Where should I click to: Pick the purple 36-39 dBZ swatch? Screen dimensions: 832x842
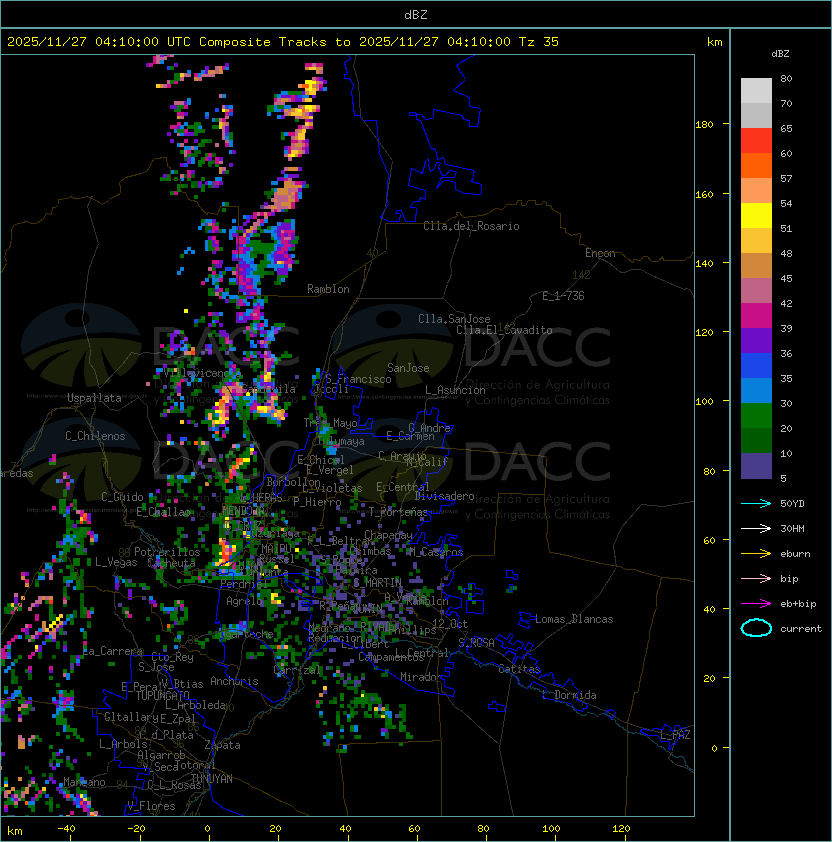pos(756,341)
